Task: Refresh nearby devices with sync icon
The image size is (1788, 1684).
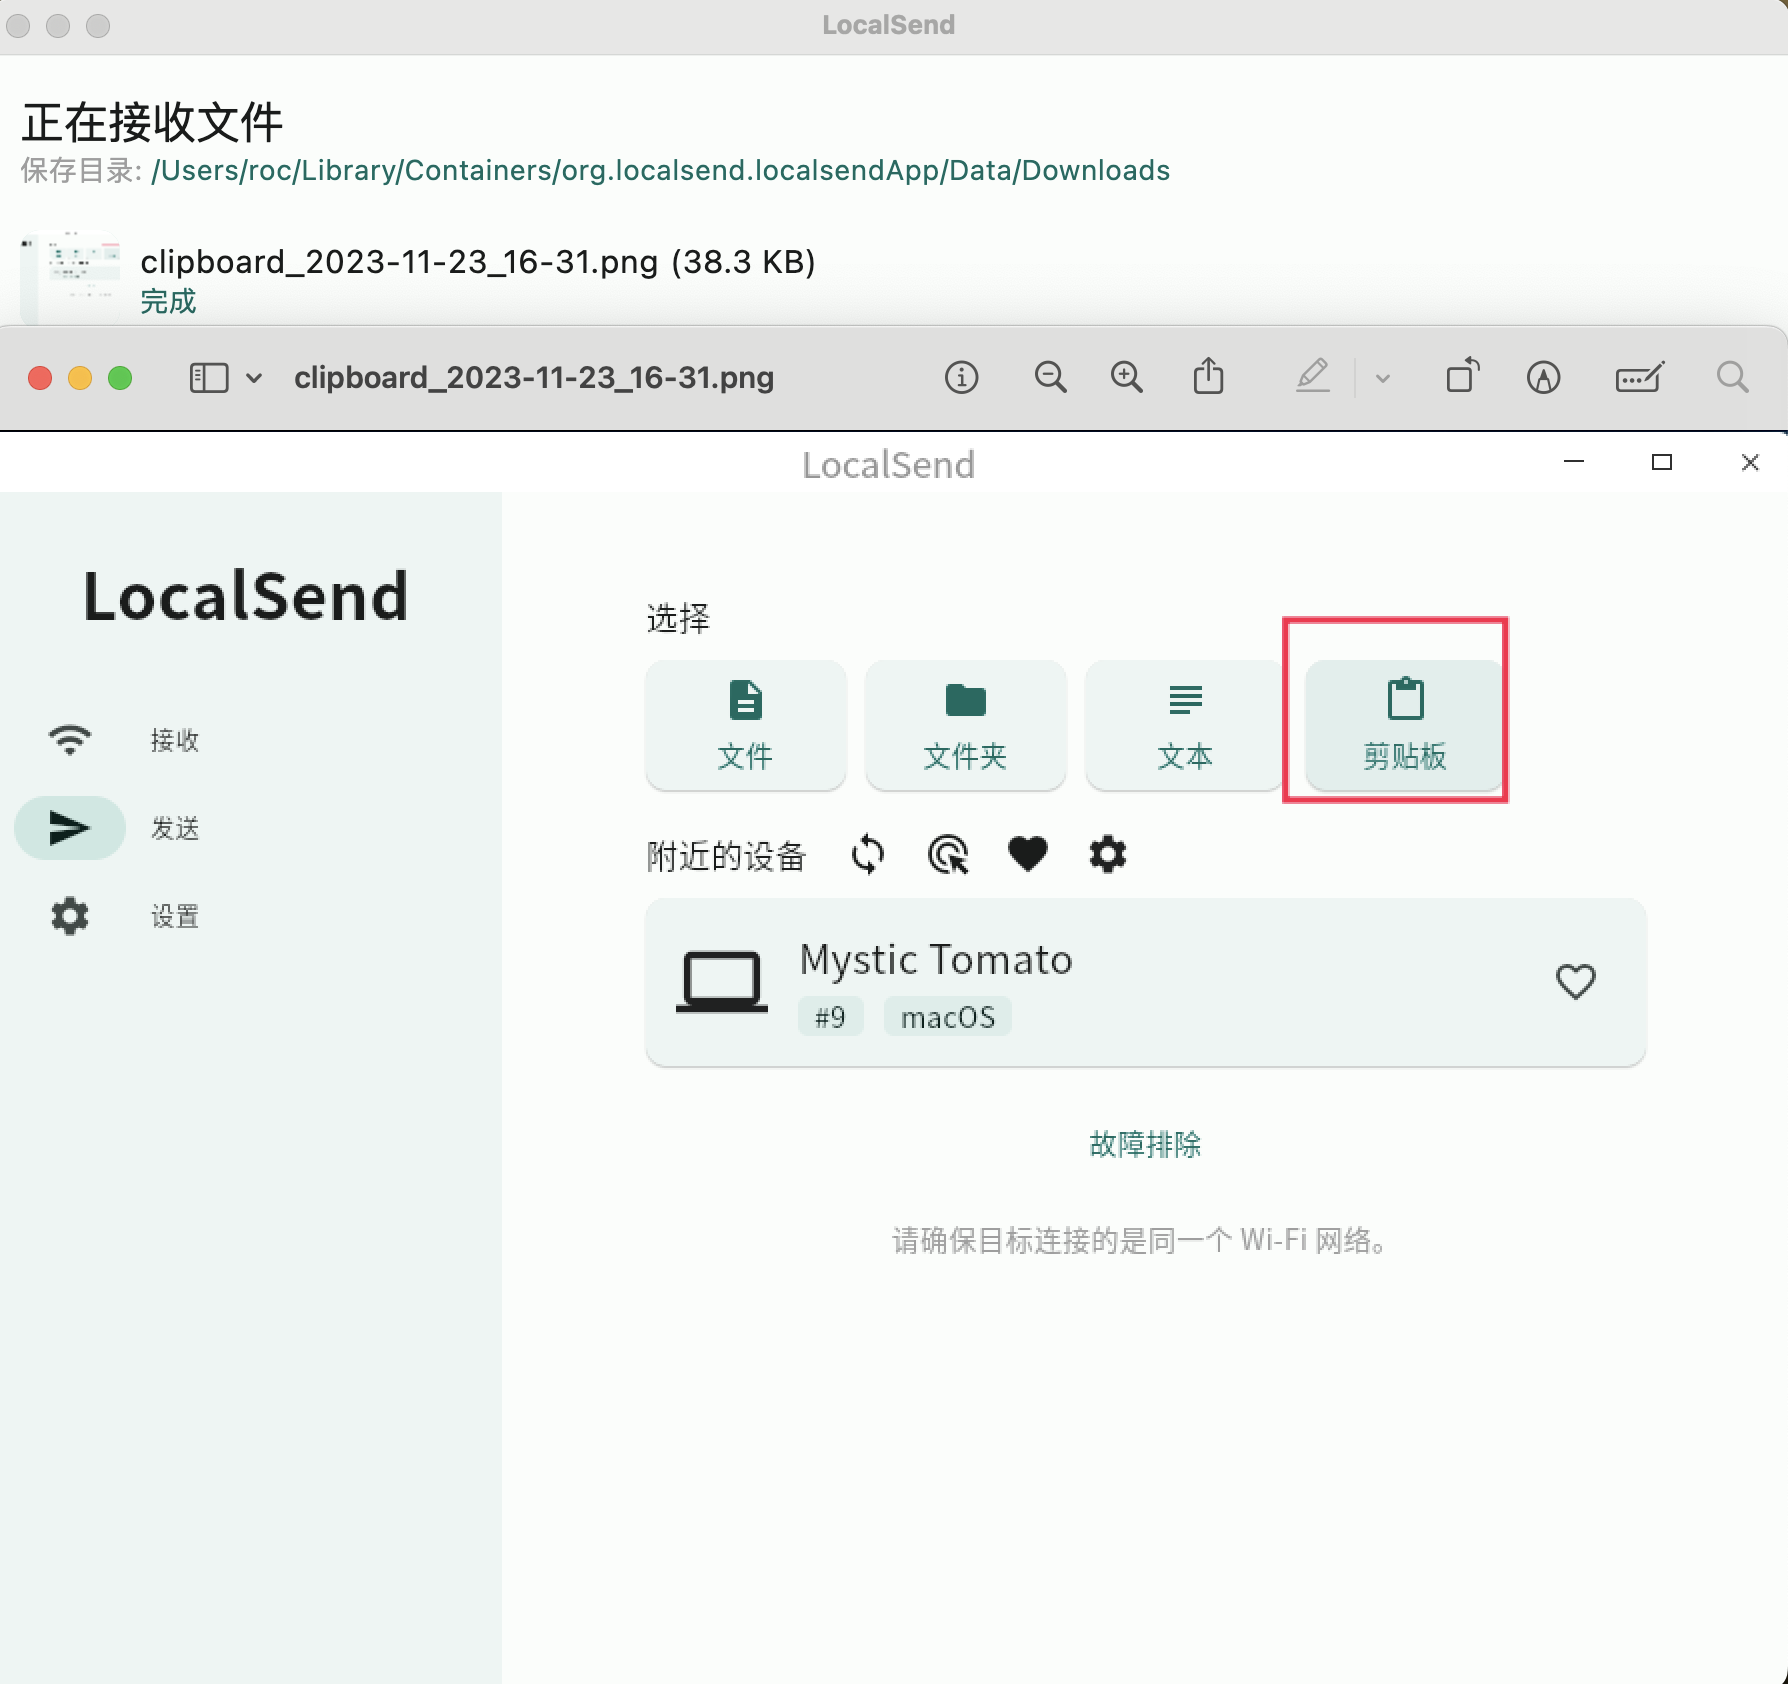Action: (868, 855)
